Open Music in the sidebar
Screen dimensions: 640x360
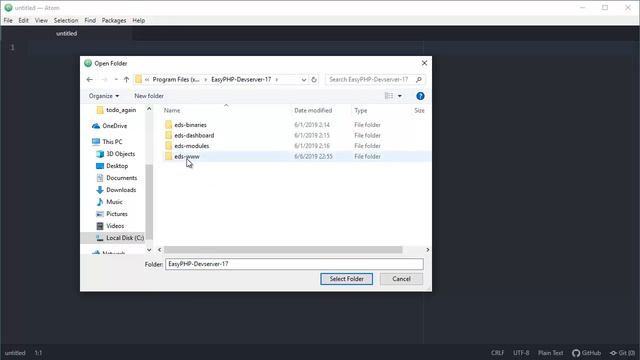point(114,202)
